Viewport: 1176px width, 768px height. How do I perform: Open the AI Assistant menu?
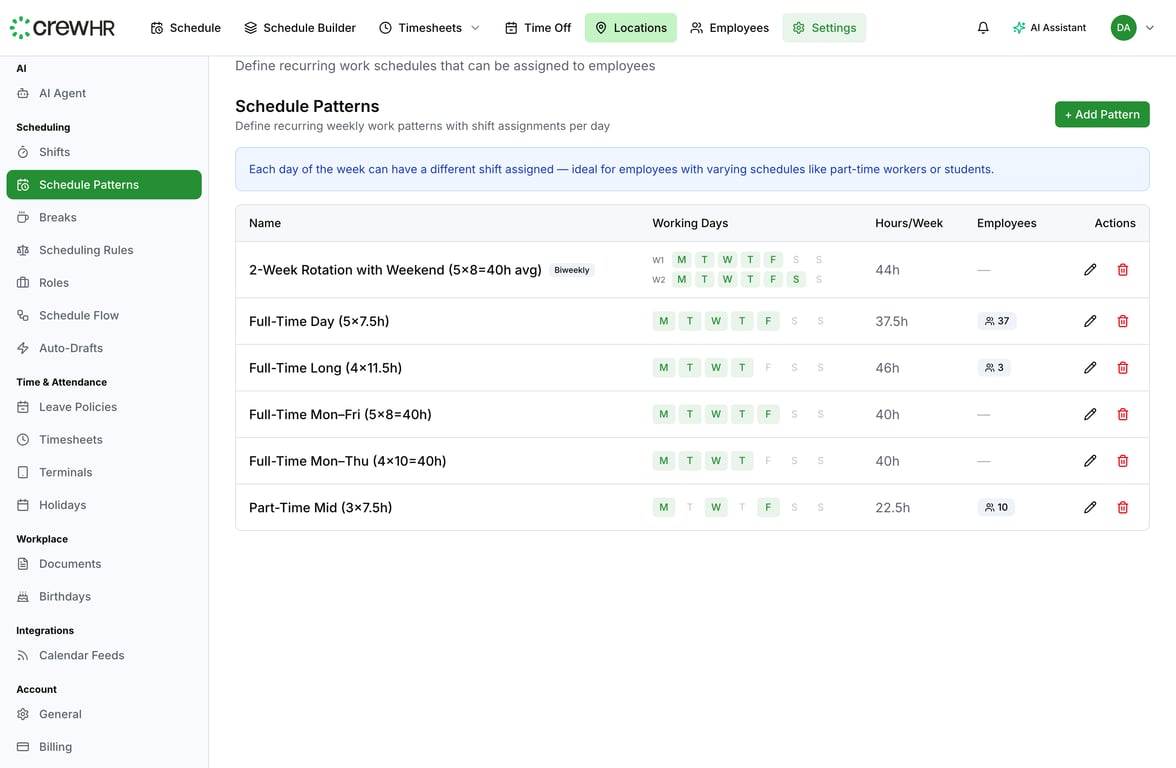[x=1049, y=27]
